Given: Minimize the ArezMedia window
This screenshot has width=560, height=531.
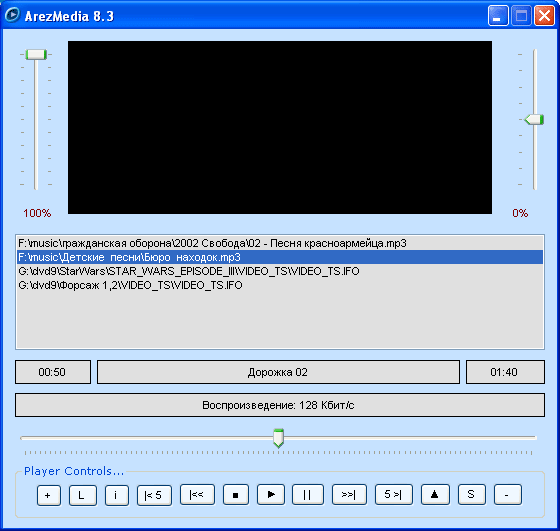Looking at the screenshot, I should click(498, 16).
